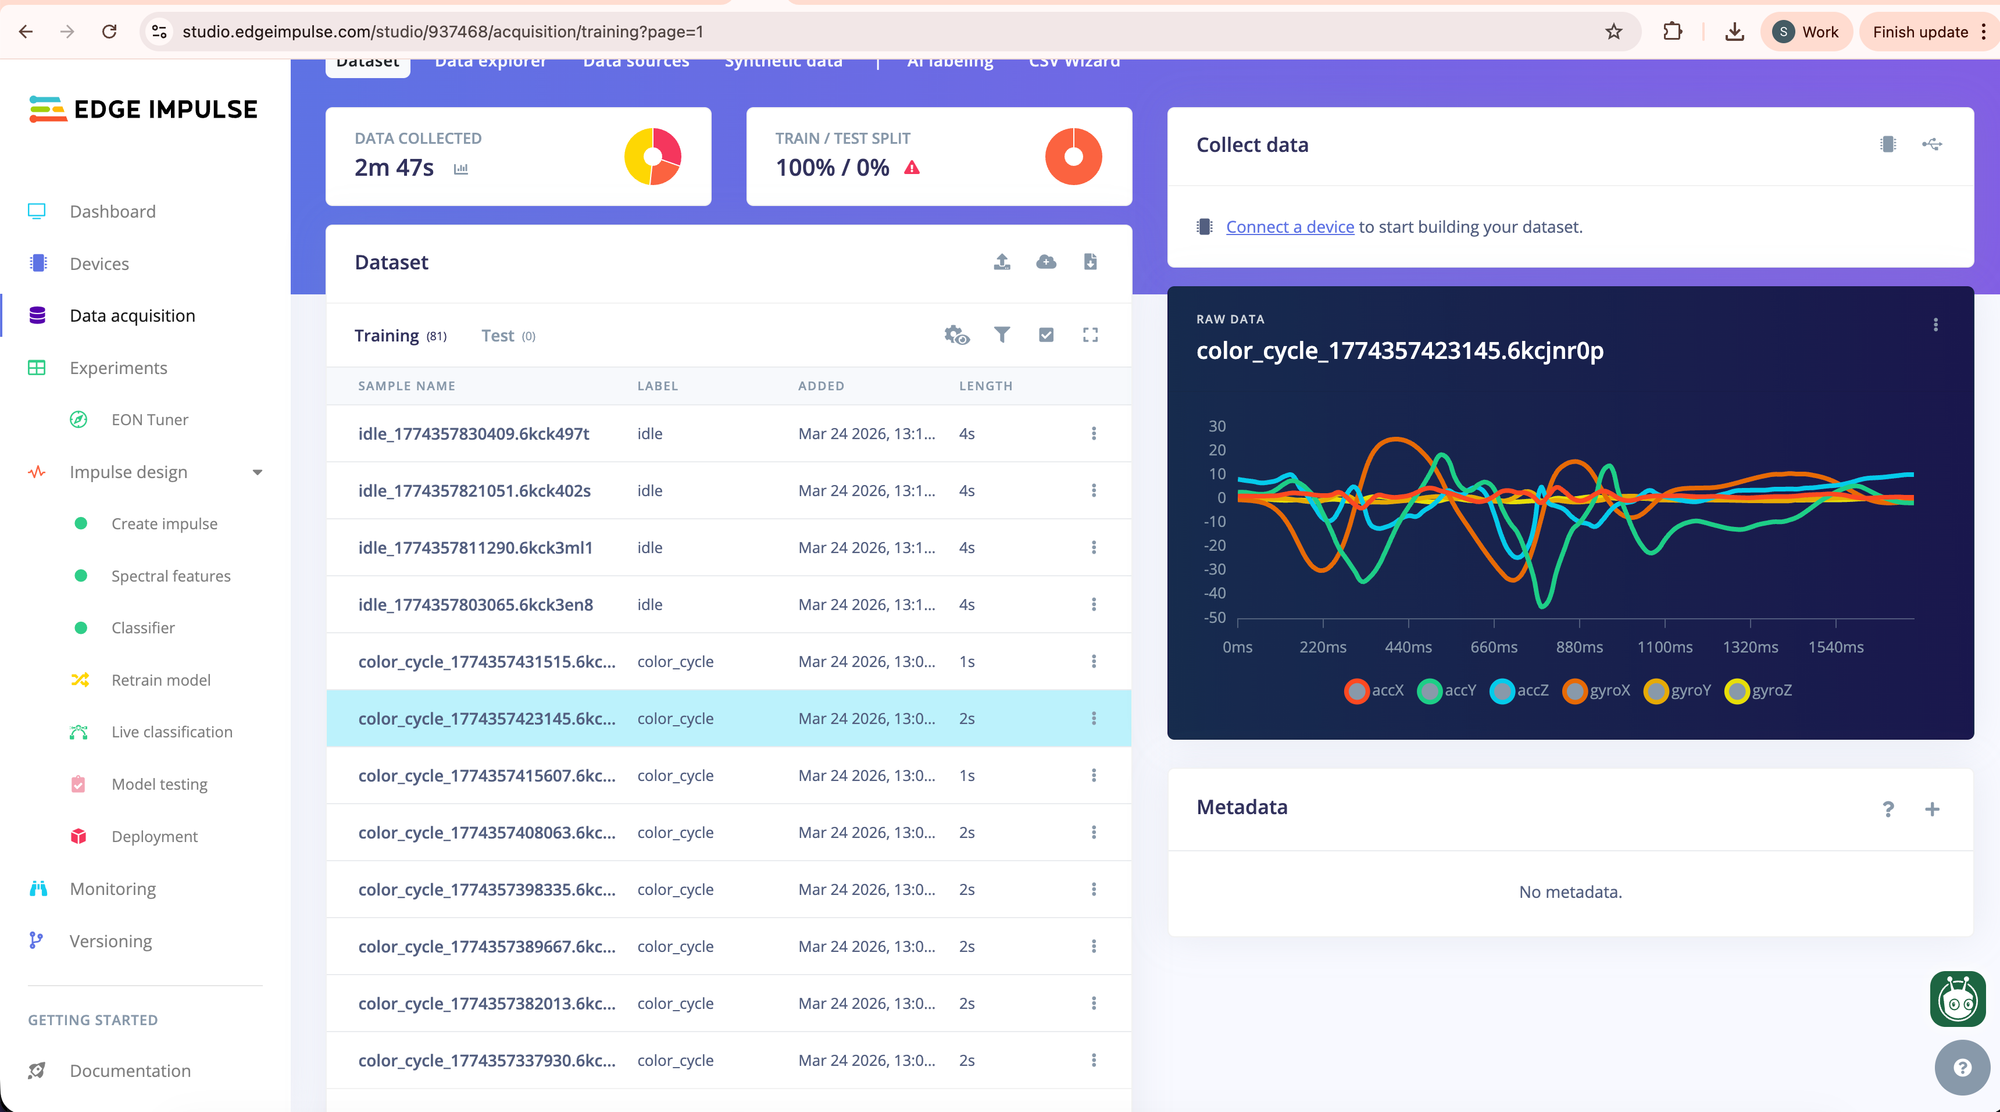Toggle the select multiple items checkbox icon
2000x1112 pixels.
pyautogui.click(x=1046, y=335)
